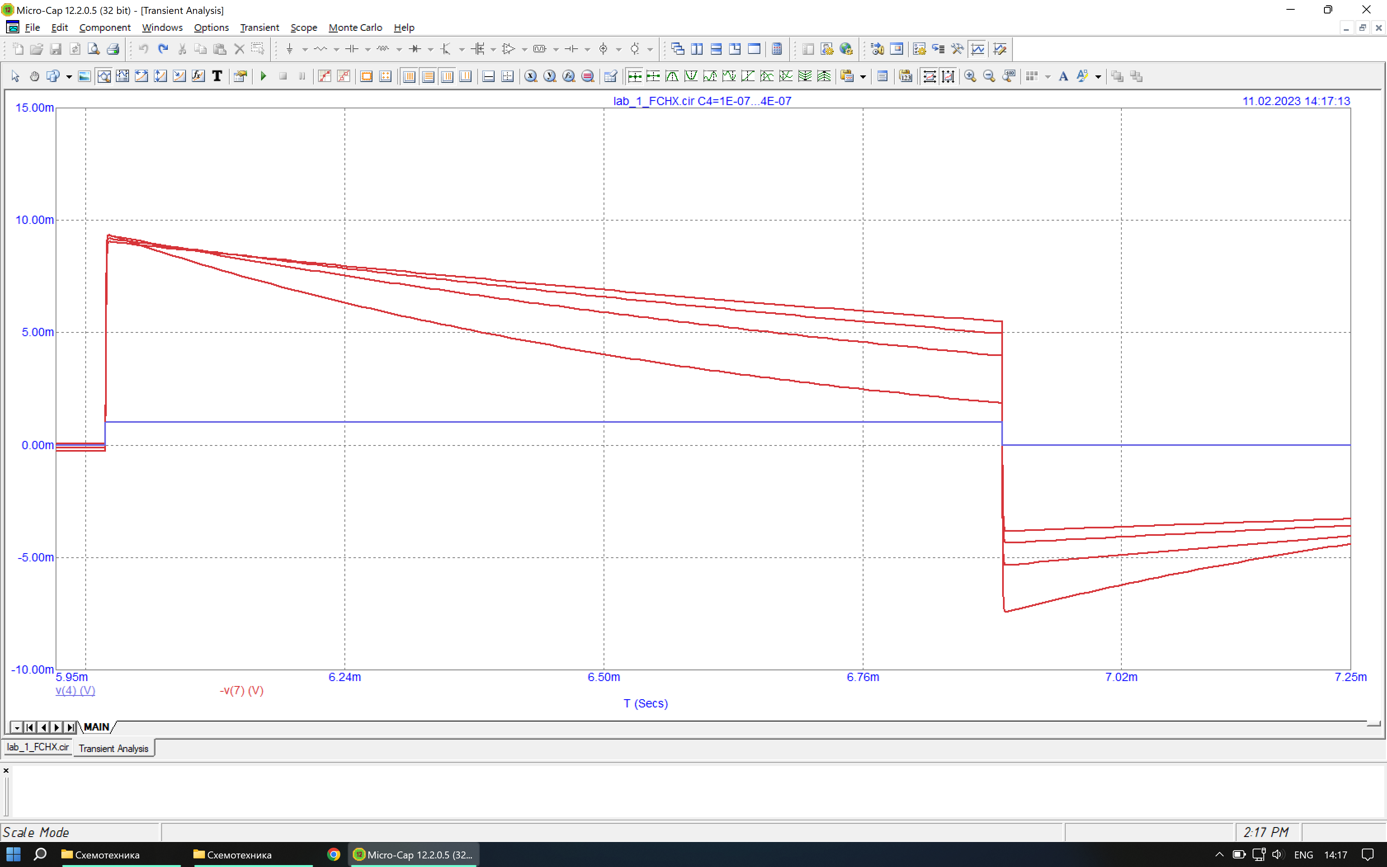This screenshot has height=867, width=1387.
Task: Click the last-page tab navigation arrow
Action: (70, 727)
